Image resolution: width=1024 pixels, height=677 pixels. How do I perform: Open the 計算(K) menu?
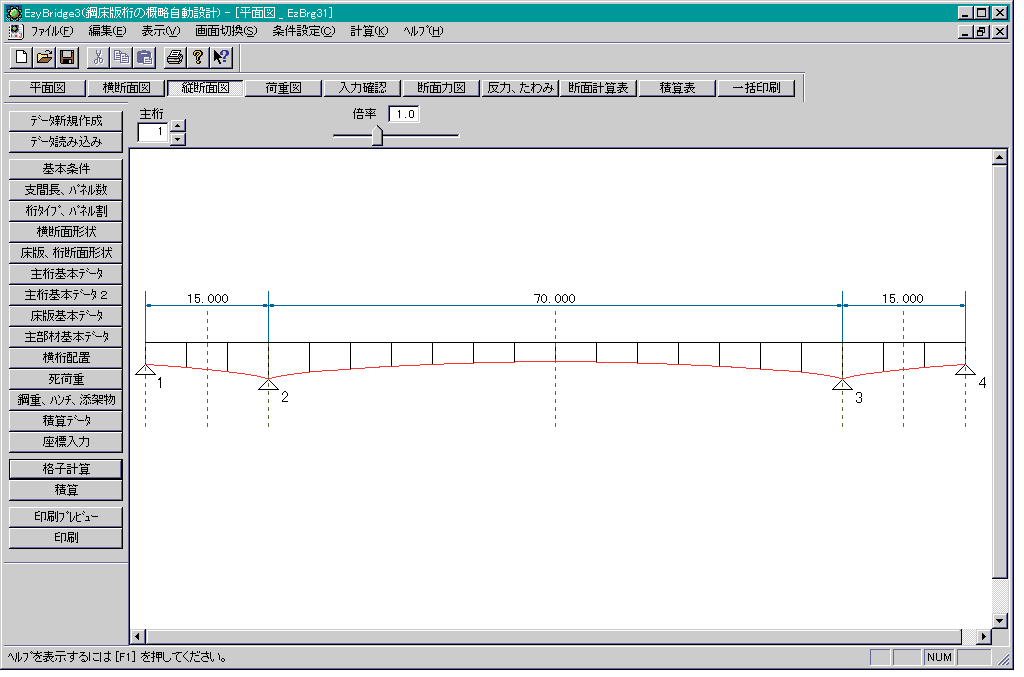[369, 31]
